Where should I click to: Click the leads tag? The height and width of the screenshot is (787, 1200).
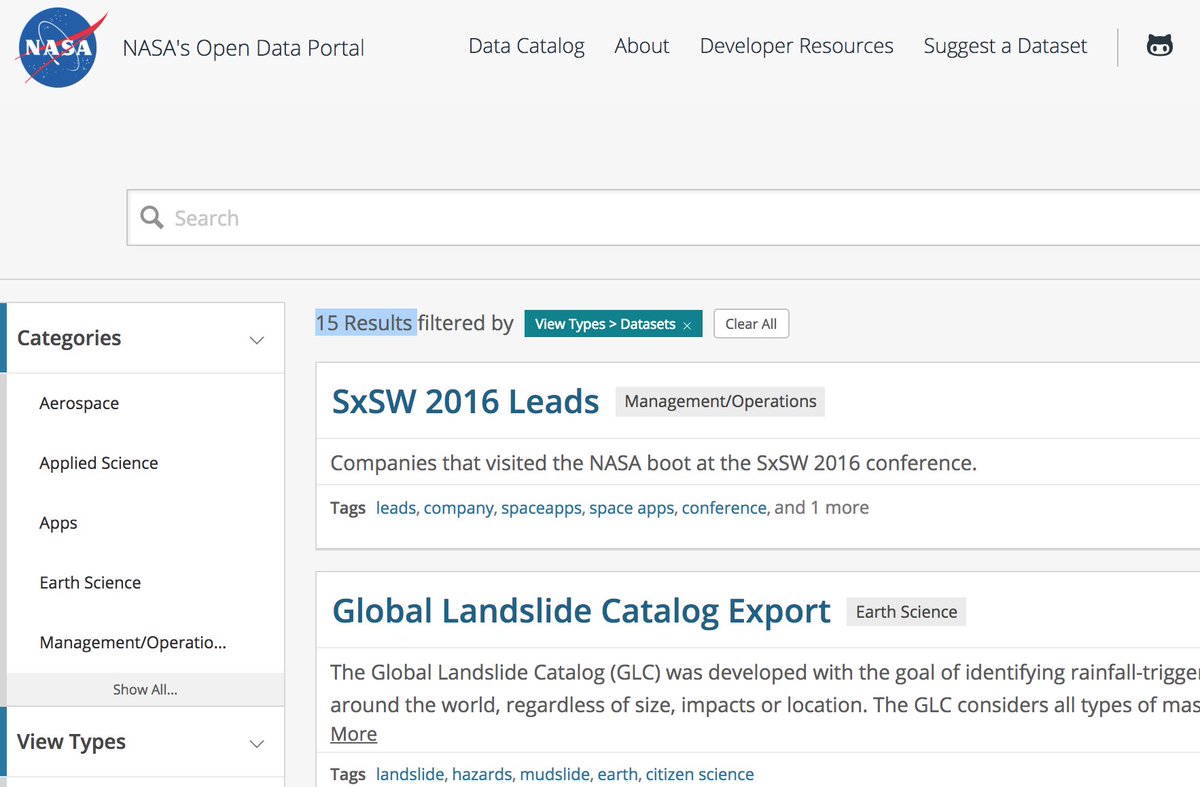point(396,508)
